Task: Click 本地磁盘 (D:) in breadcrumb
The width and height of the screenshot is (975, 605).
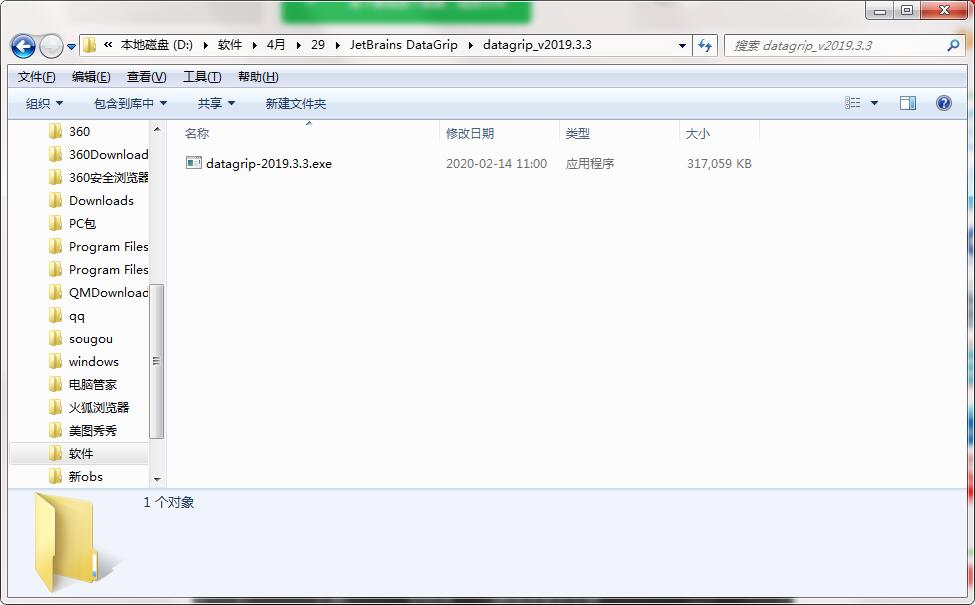Action: click(x=156, y=45)
